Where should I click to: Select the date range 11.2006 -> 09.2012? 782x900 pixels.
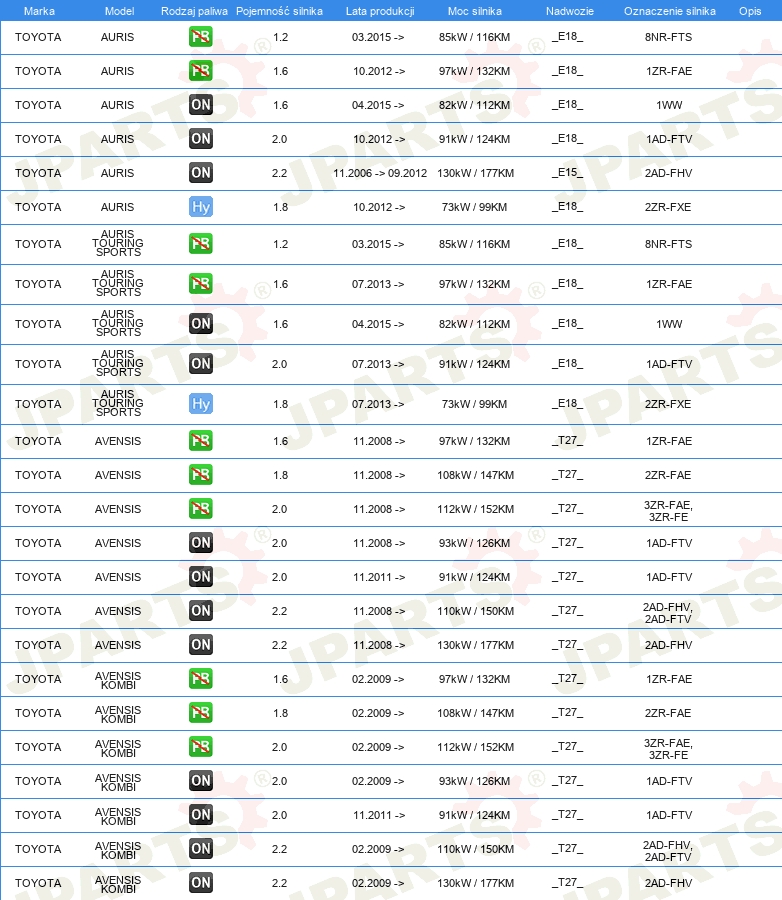click(x=380, y=173)
